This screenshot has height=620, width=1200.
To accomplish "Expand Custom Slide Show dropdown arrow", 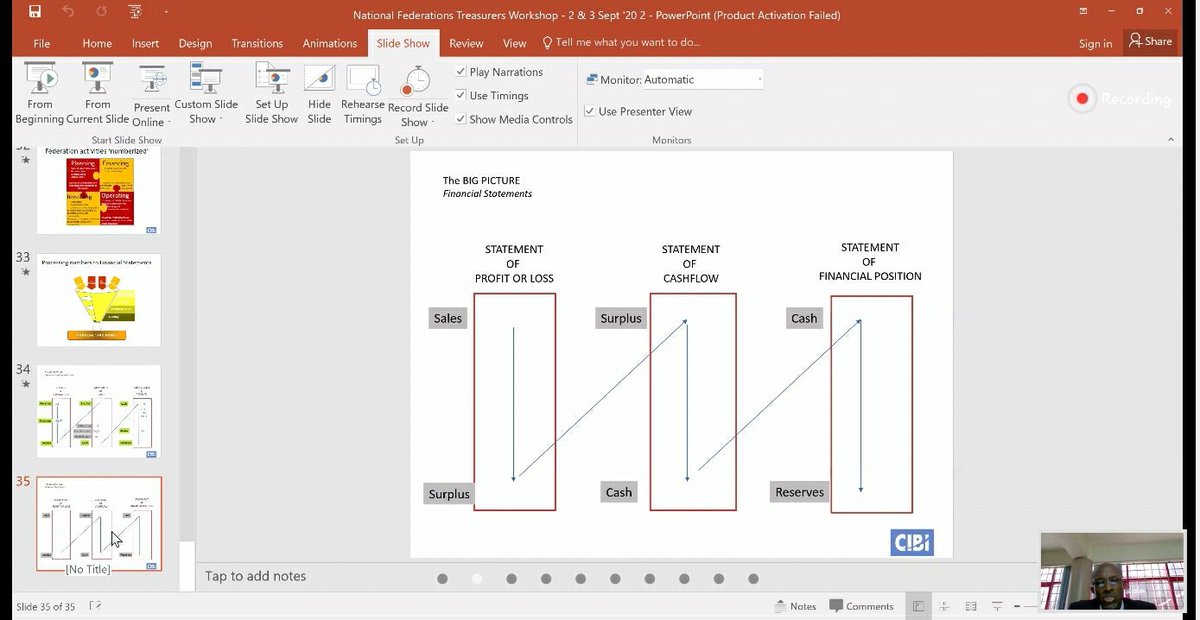I will (222, 119).
